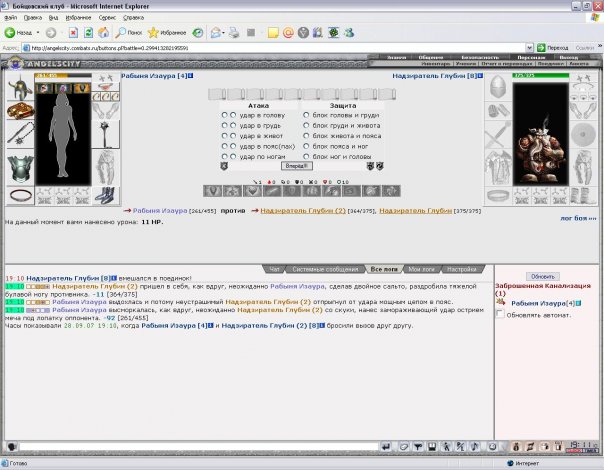Click the Stop icon in browser toolbar
The image size is (604, 470).
click(73, 33)
